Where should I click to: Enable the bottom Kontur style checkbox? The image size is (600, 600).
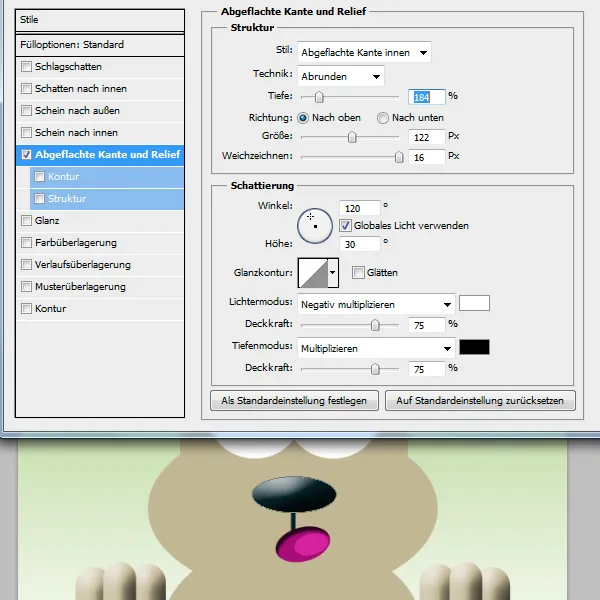pos(26,309)
